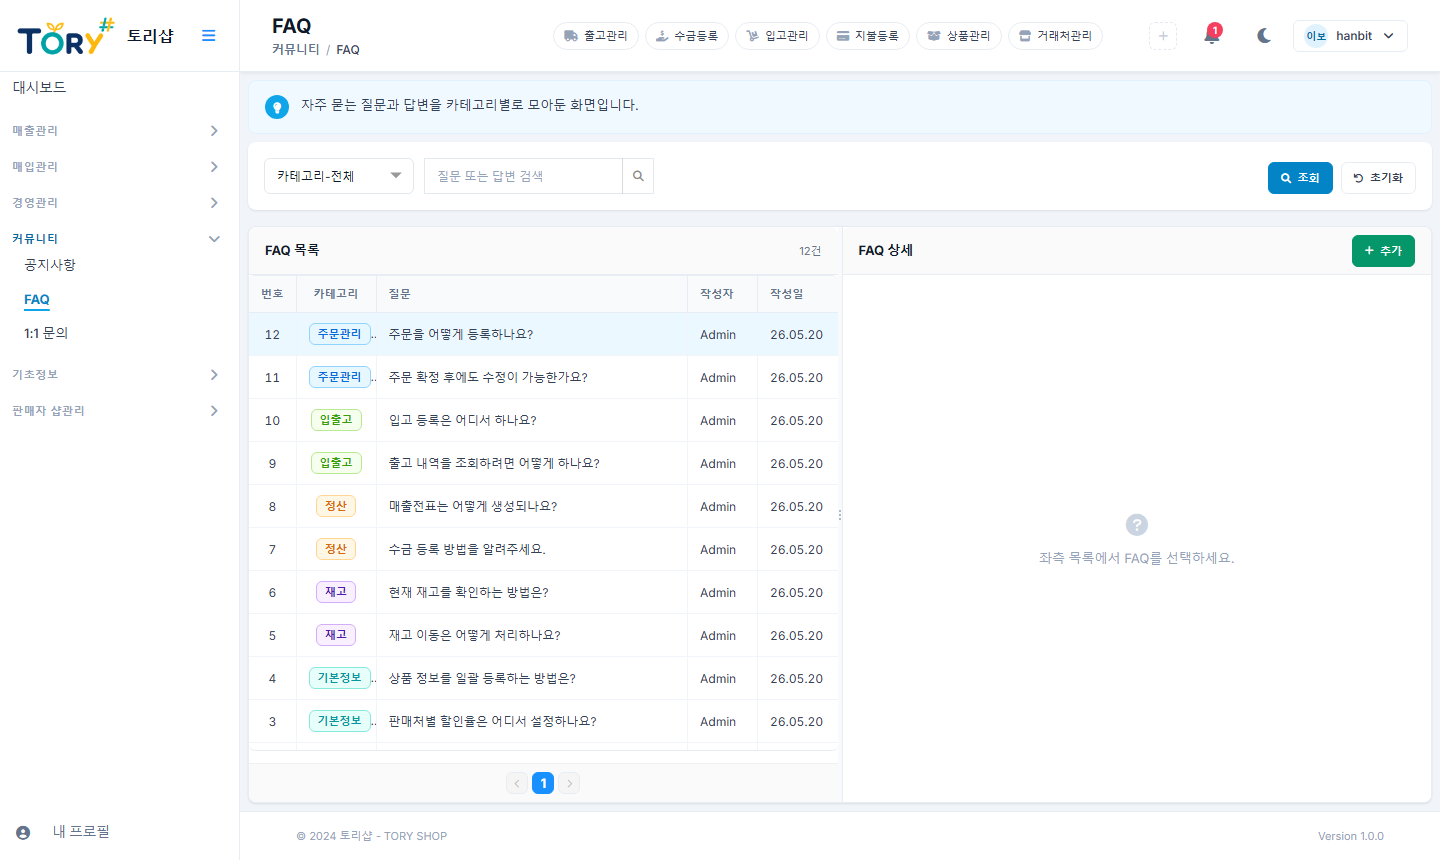The width and height of the screenshot is (1440, 860).
Task: Click the lightbulb info icon
Action: 277,107
